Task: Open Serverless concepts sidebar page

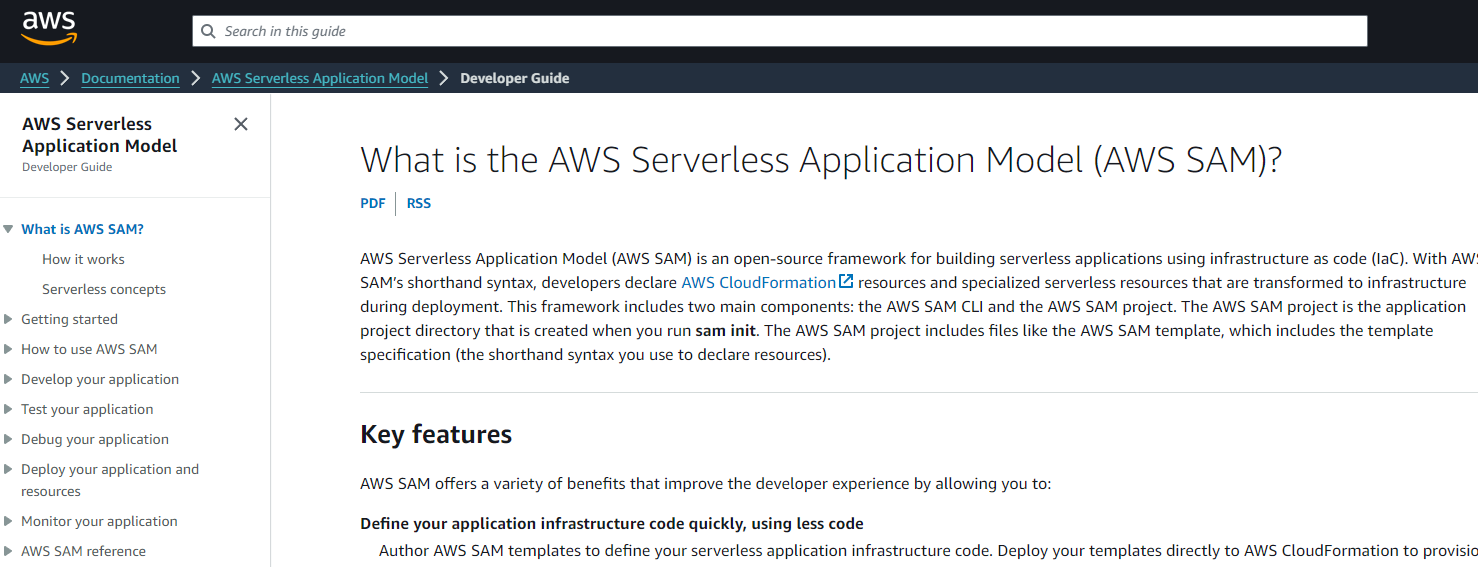Action: click(104, 289)
